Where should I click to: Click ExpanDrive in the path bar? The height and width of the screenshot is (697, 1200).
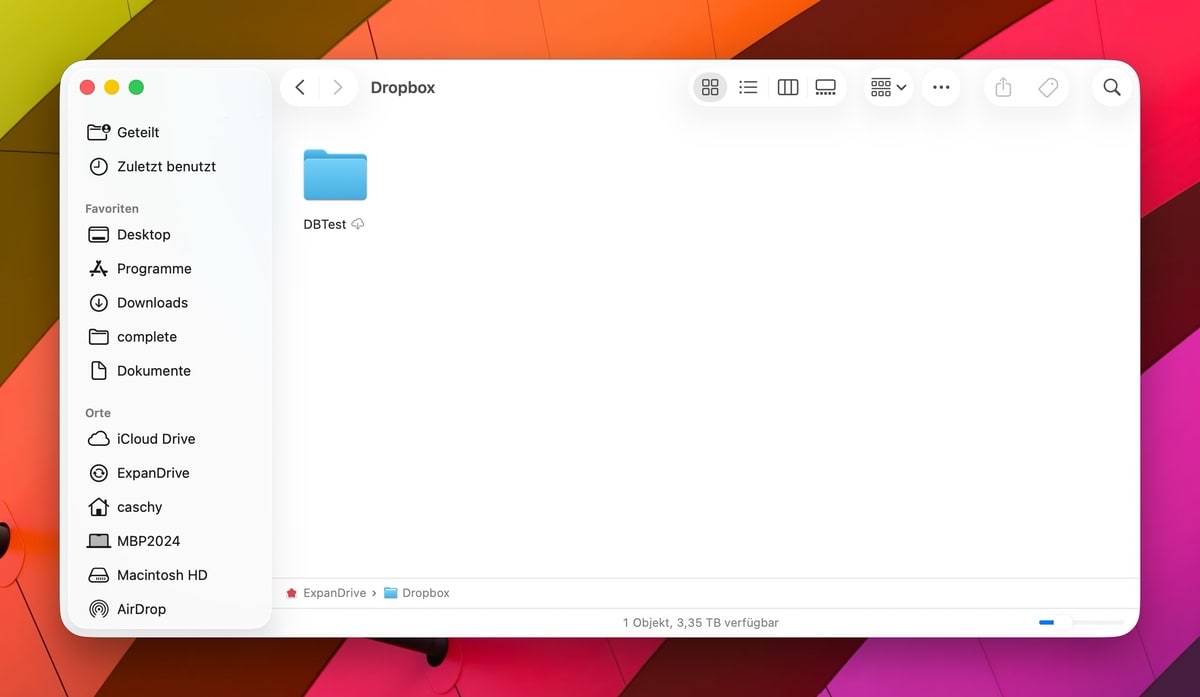click(335, 593)
